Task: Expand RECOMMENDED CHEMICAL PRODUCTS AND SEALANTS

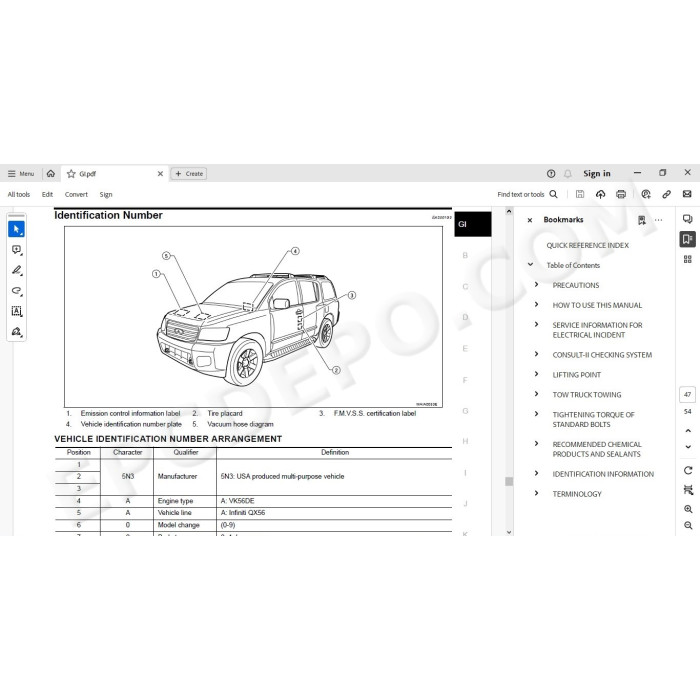Action: coord(537,443)
